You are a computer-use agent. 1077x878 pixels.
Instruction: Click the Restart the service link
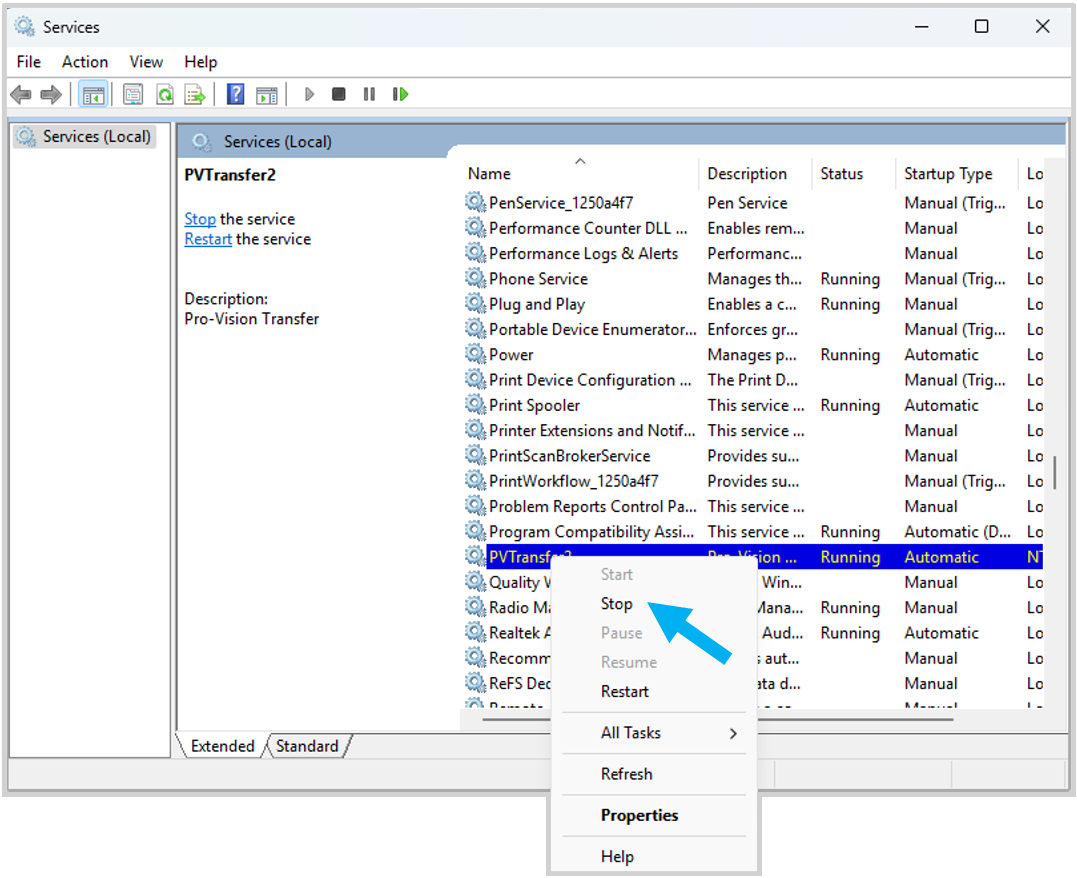(208, 239)
